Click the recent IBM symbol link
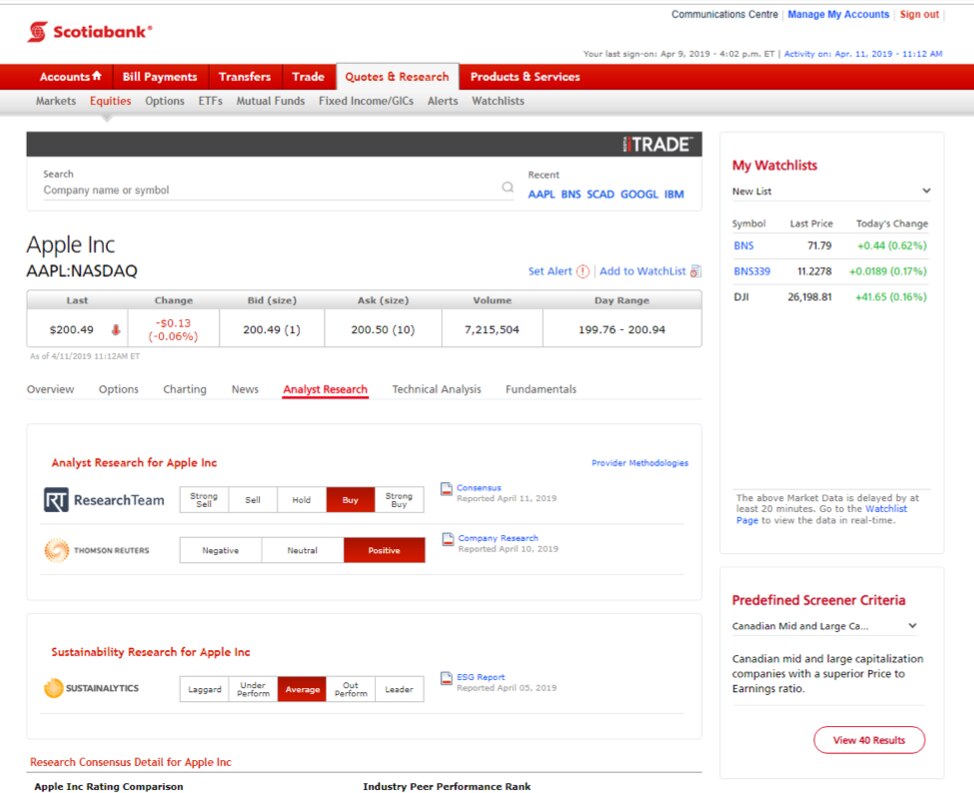The width and height of the screenshot is (974, 793). (674, 194)
